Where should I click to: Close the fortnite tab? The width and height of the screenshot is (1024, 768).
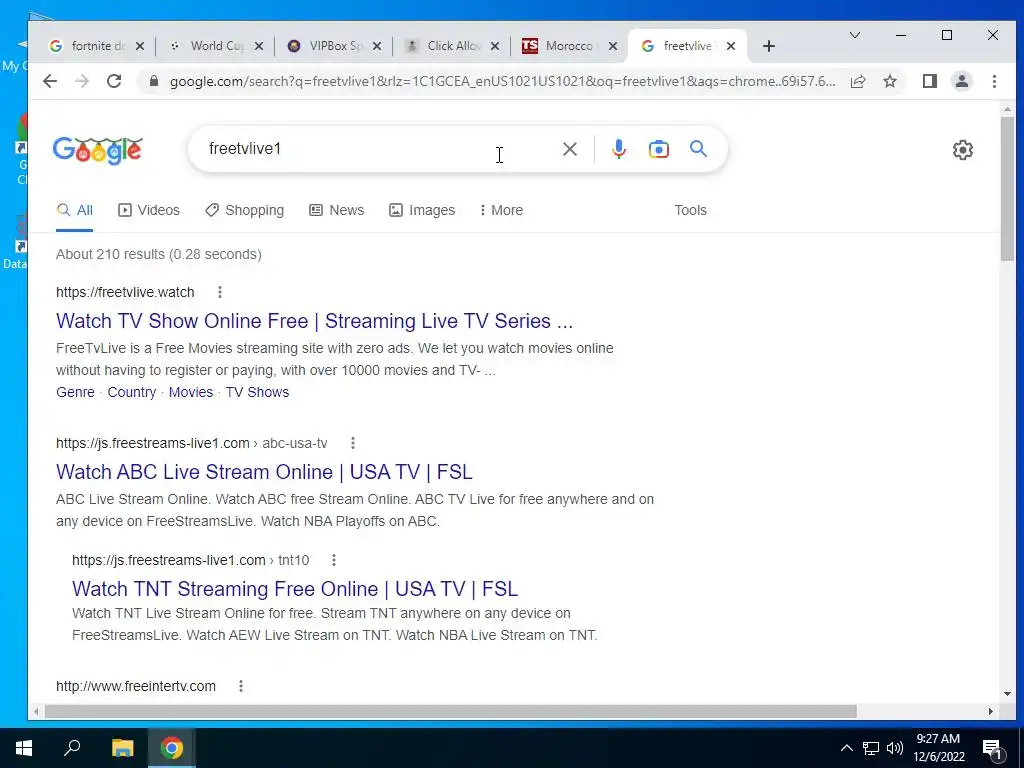140,46
